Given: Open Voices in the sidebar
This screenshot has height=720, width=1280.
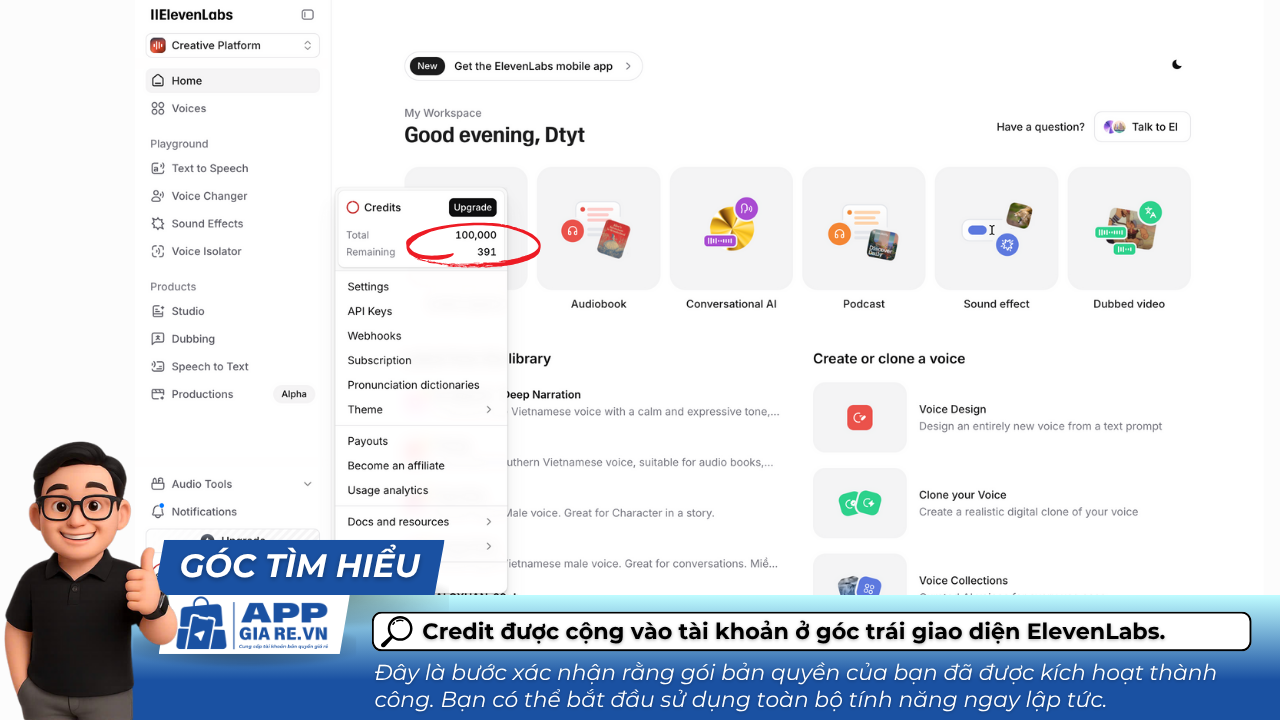Looking at the screenshot, I should coord(232,108).
